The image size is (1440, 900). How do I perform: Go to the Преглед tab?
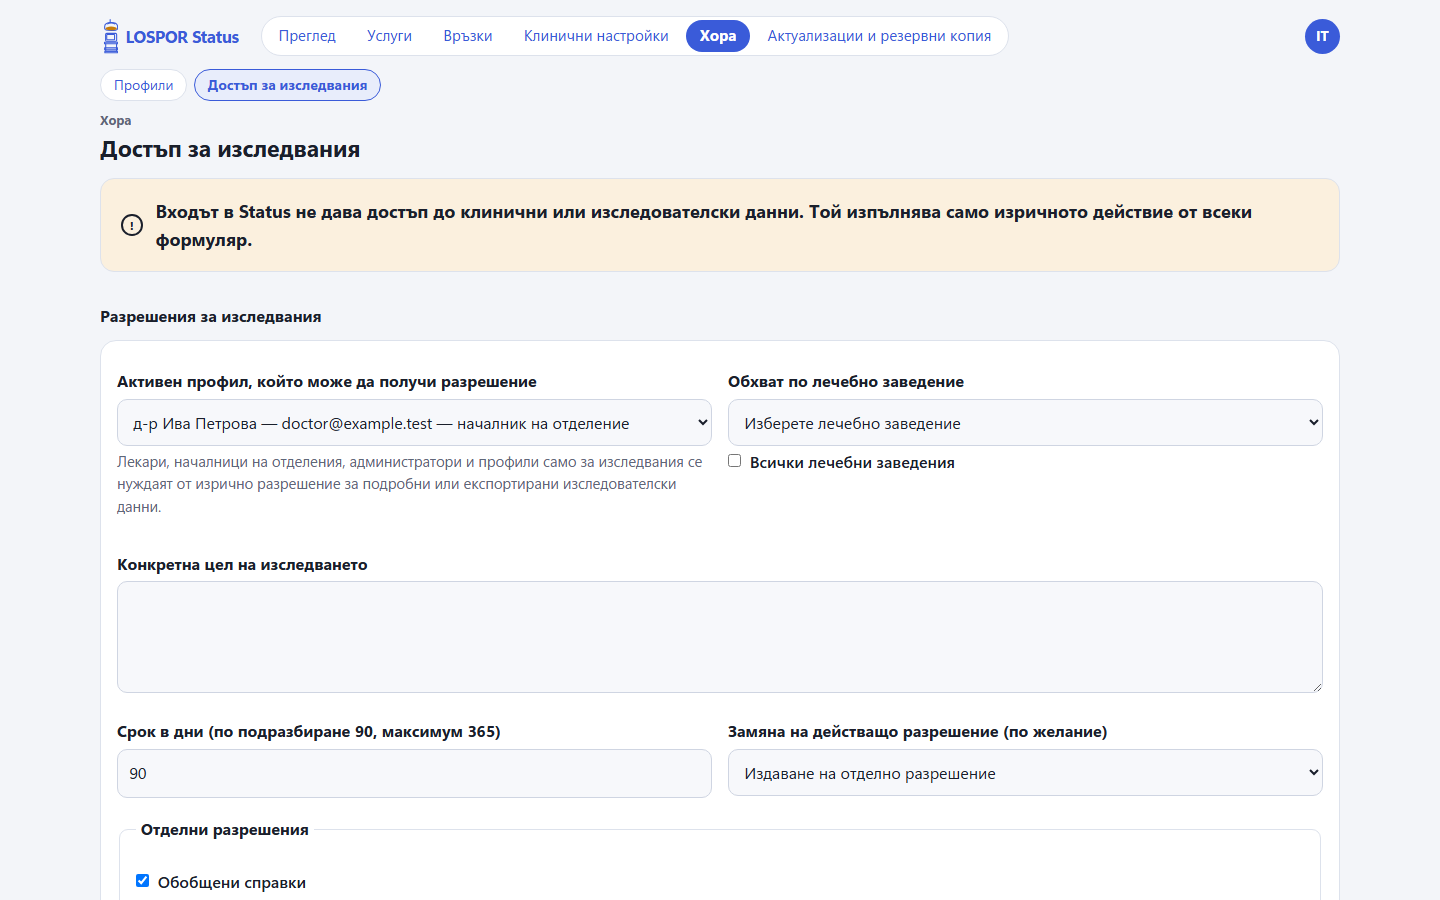(307, 36)
